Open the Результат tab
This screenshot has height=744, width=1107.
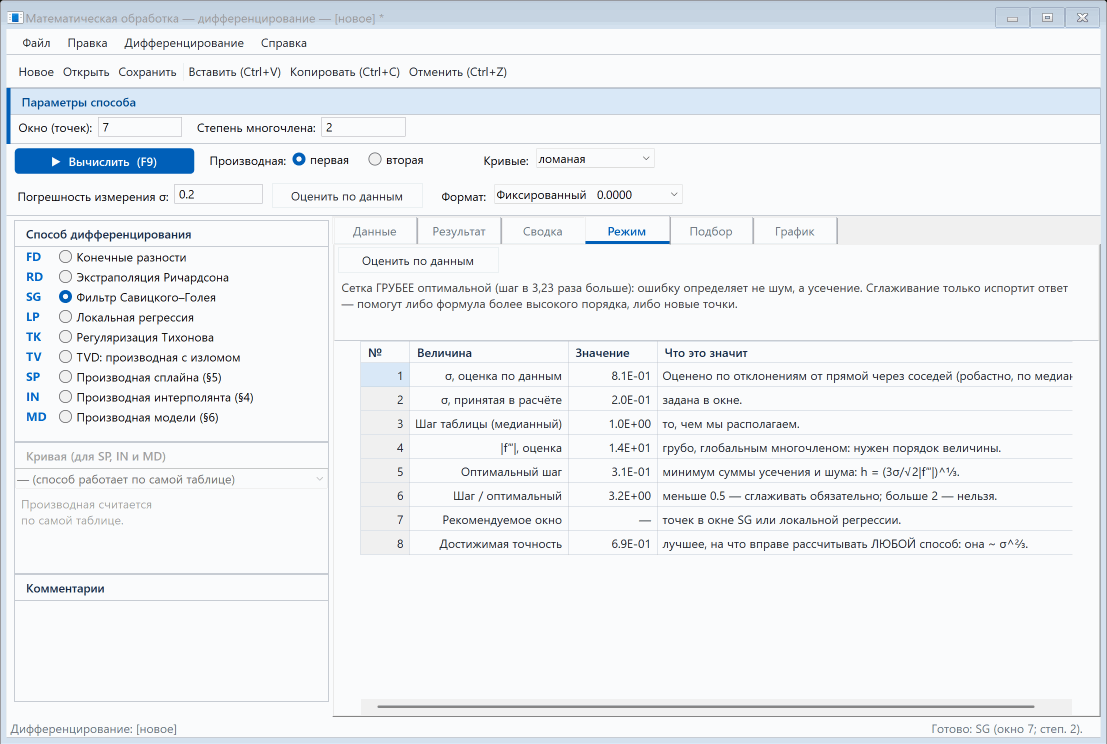pos(459,232)
